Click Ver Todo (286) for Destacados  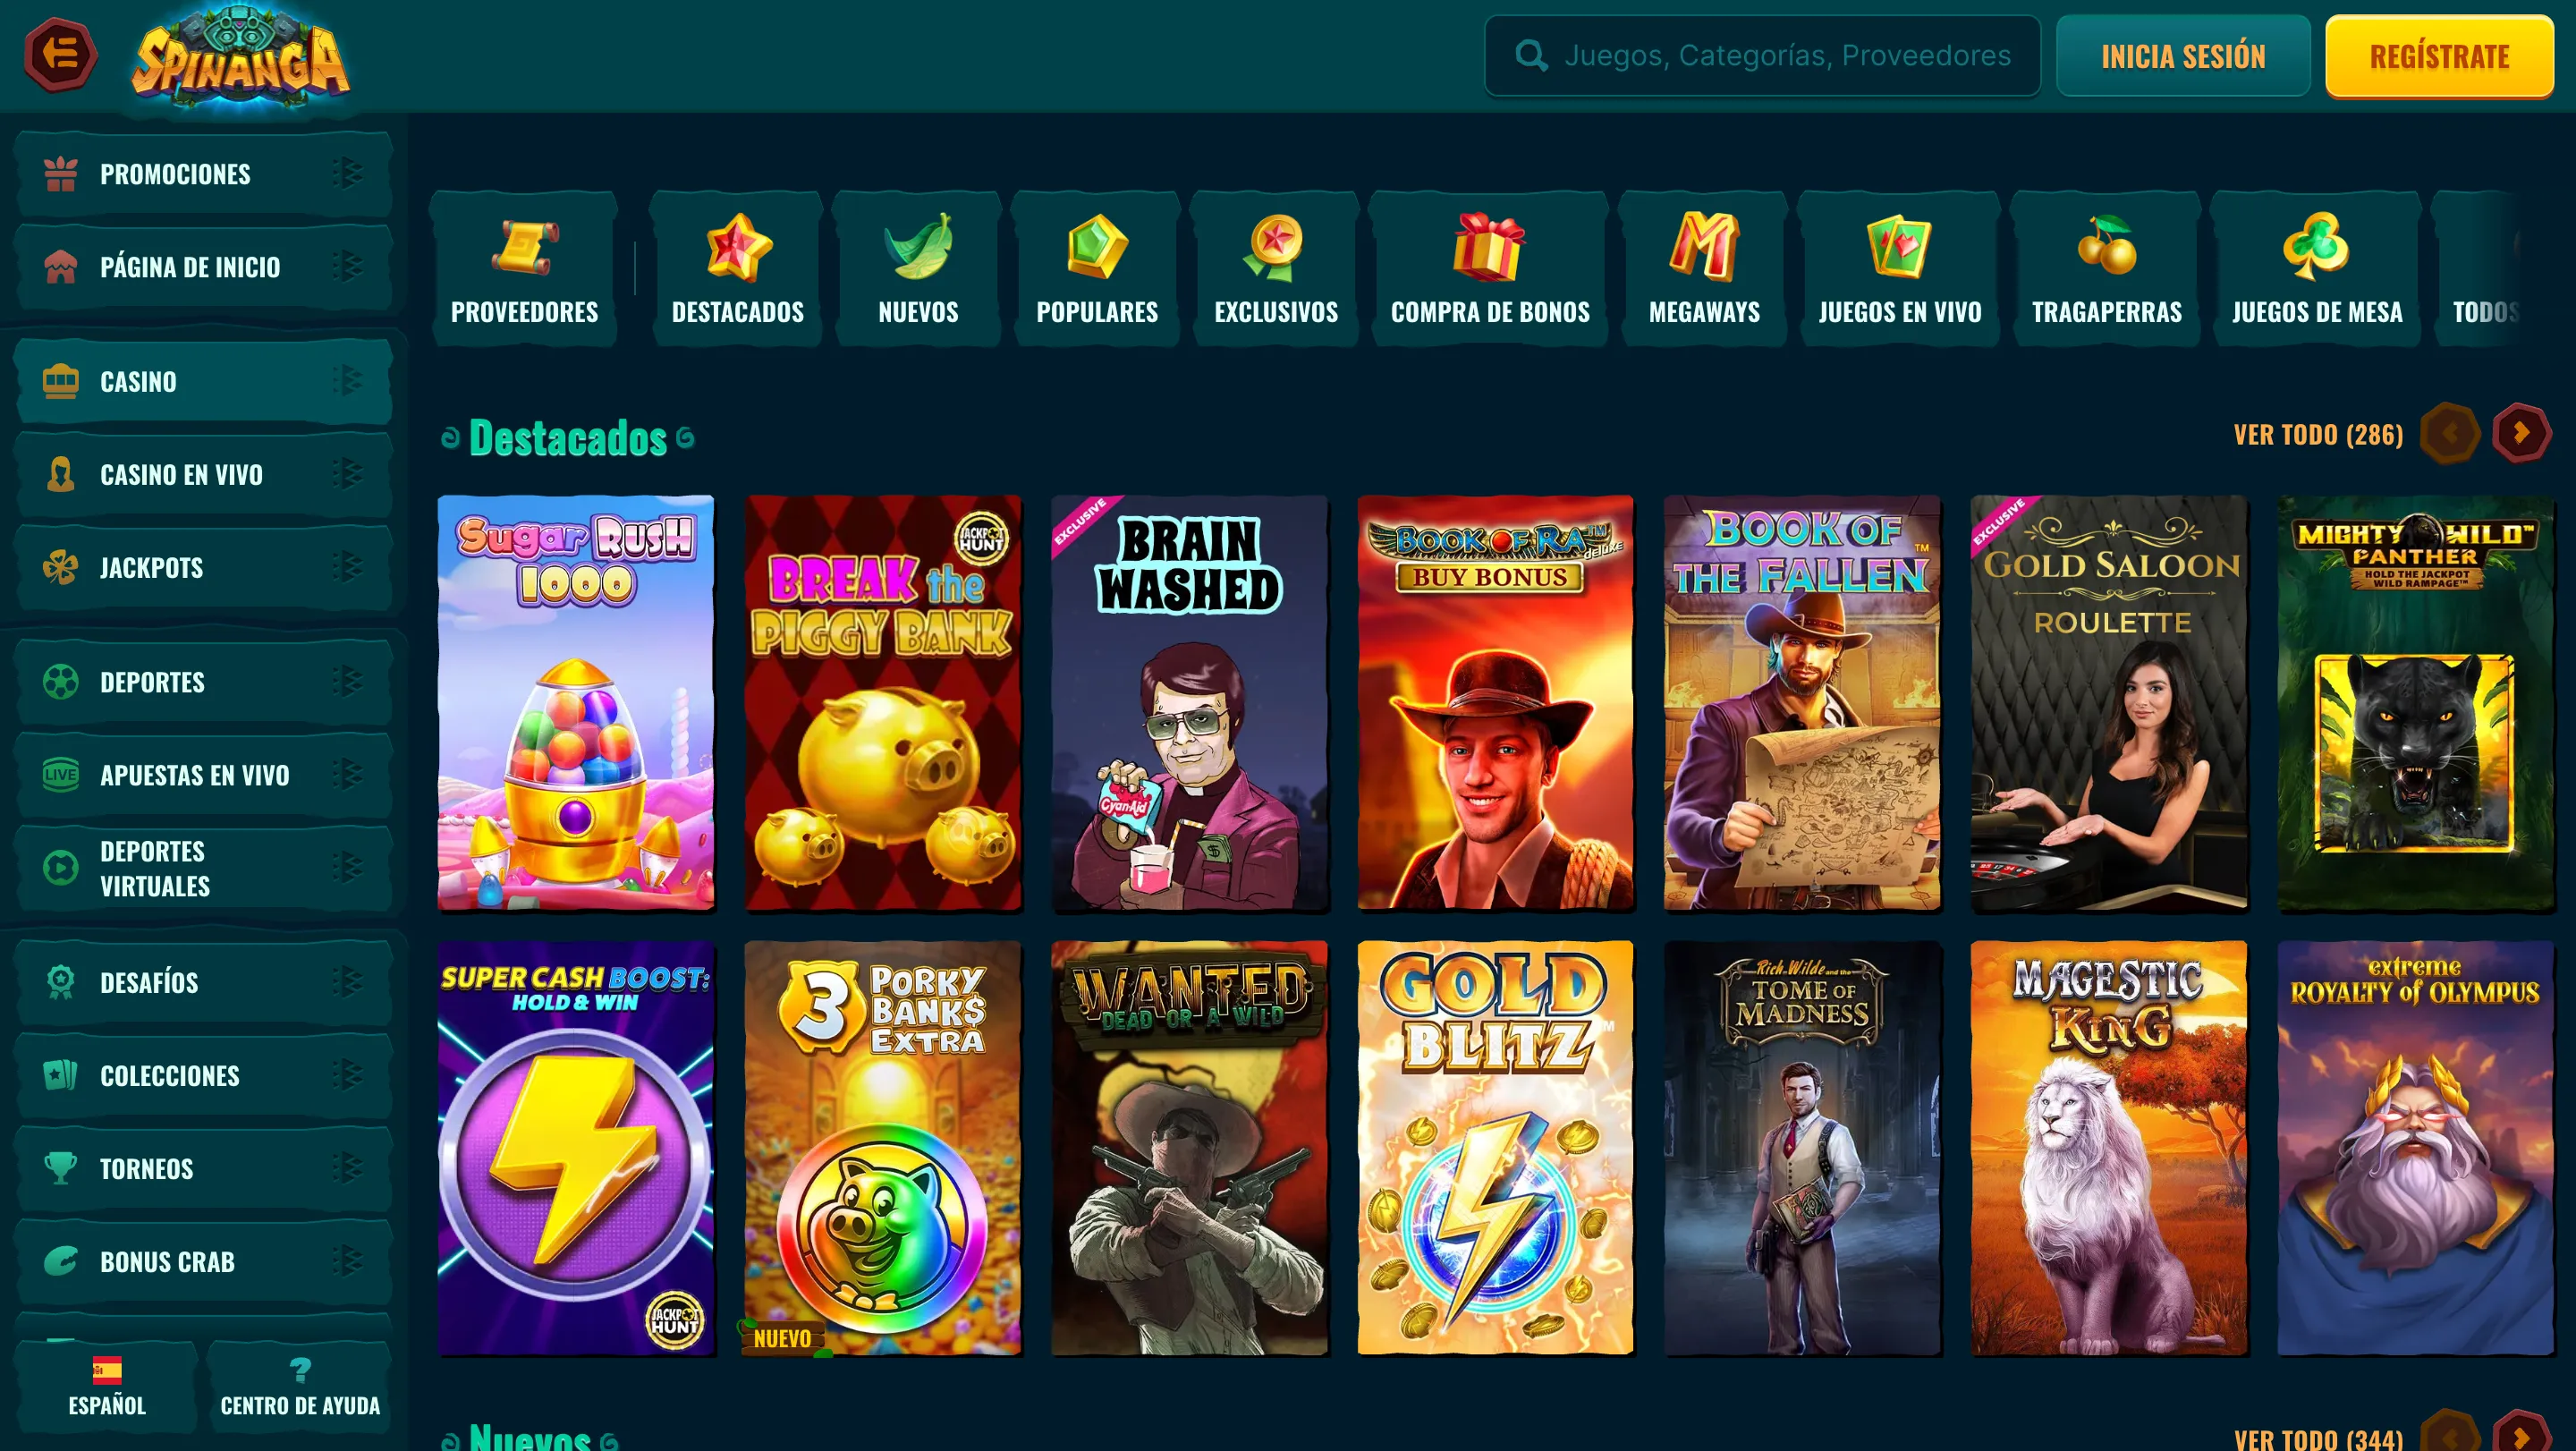(2318, 434)
